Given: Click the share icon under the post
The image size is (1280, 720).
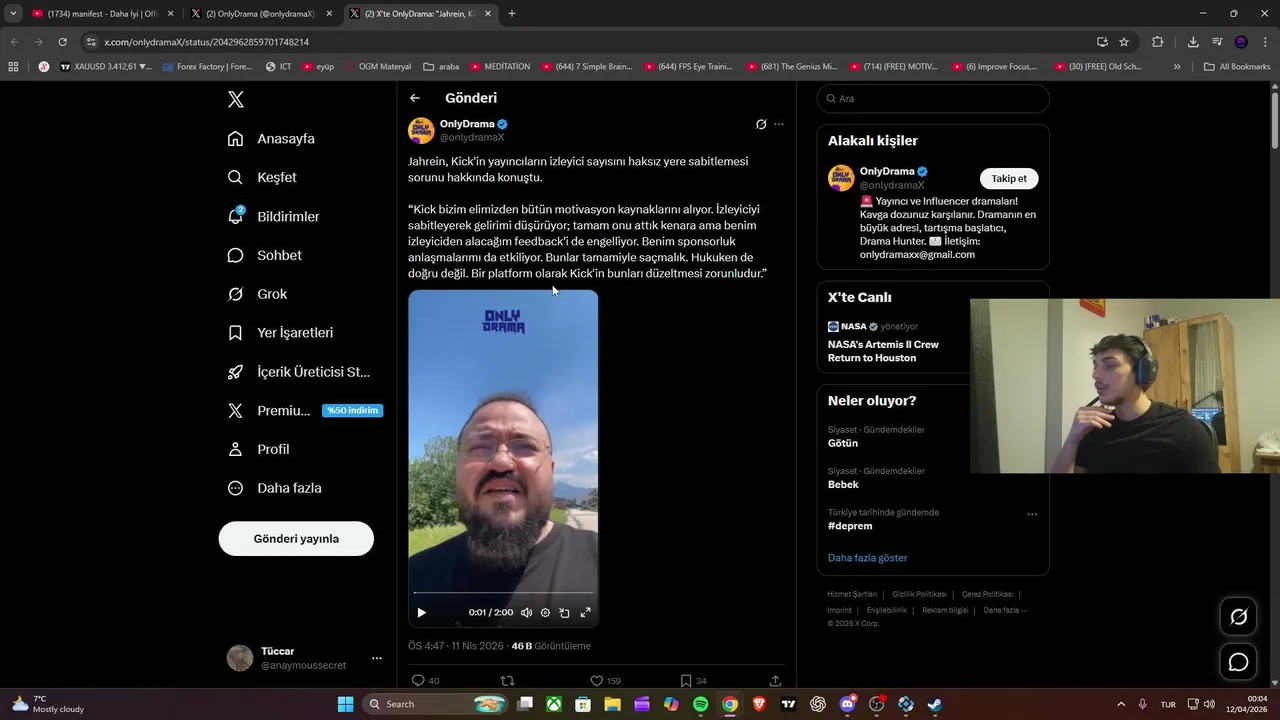Looking at the screenshot, I should pos(775,681).
